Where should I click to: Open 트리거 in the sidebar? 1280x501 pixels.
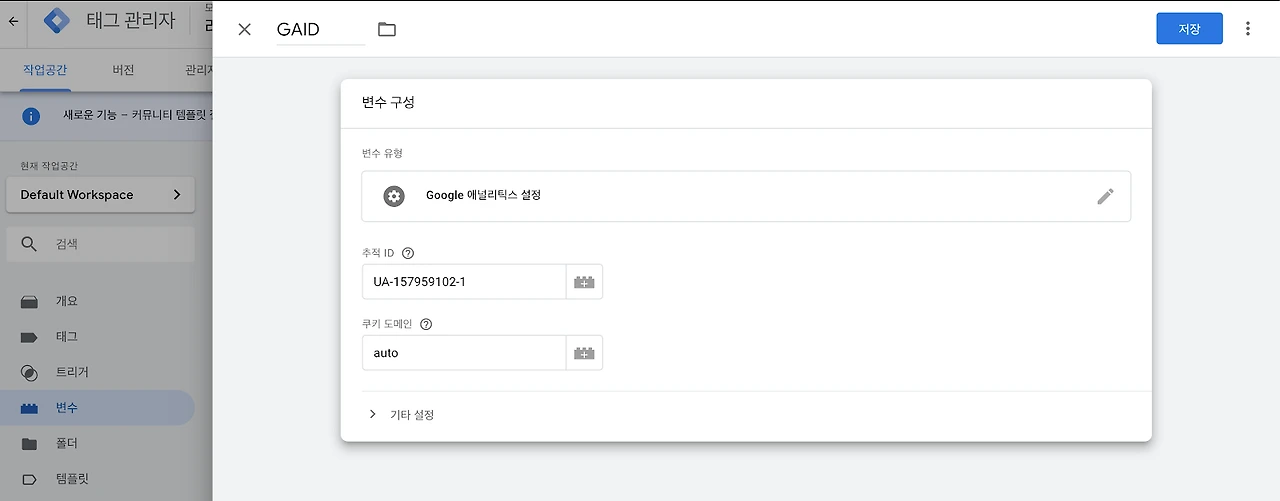72,372
